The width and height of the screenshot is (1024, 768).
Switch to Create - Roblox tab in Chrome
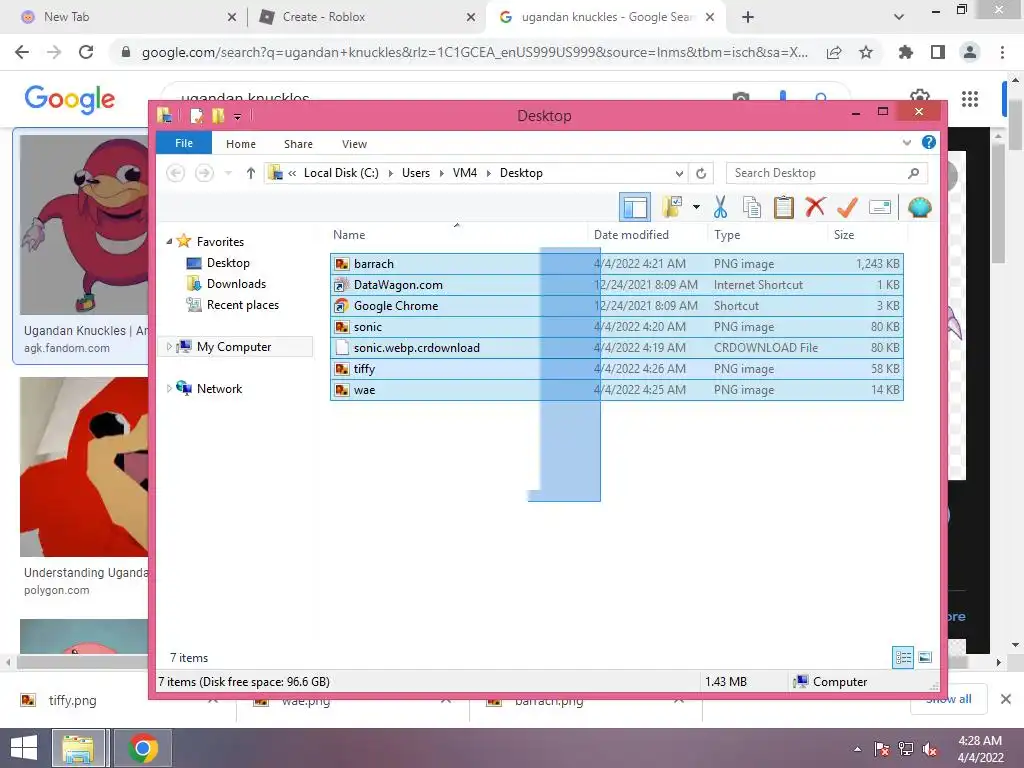click(366, 17)
